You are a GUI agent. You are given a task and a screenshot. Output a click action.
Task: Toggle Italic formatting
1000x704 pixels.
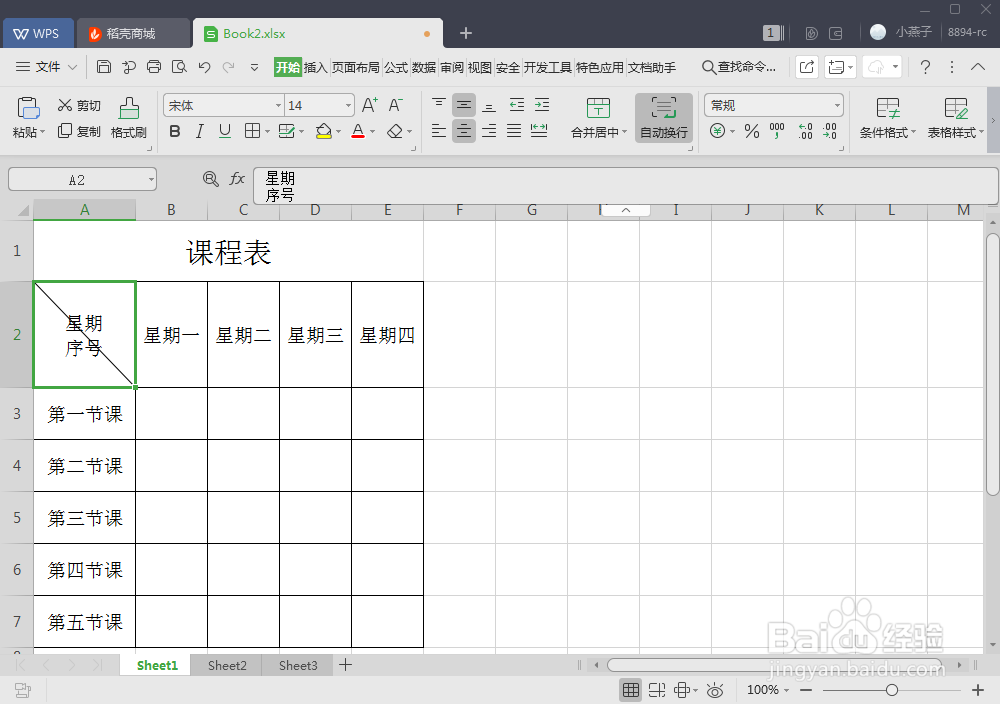click(200, 131)
